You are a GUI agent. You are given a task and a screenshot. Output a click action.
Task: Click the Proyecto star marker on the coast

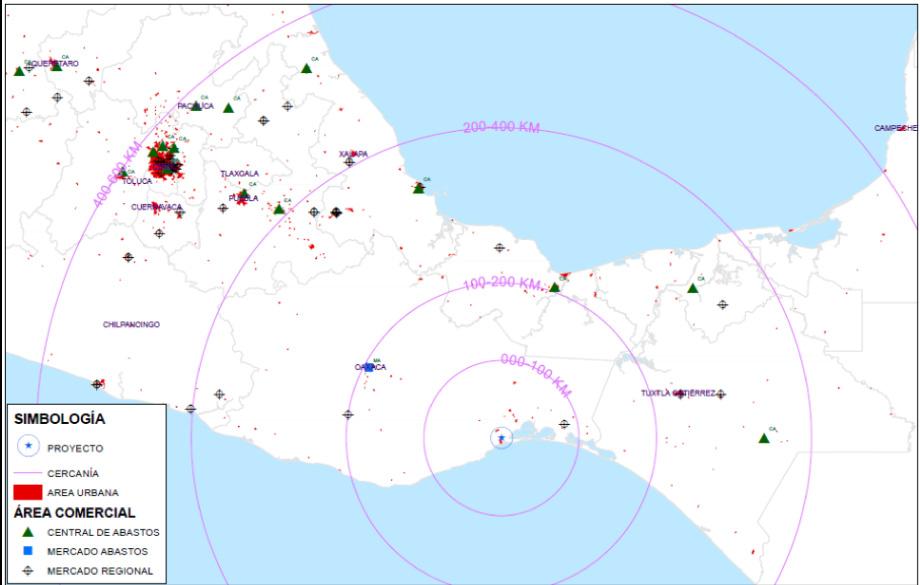[x=501, y=438]
